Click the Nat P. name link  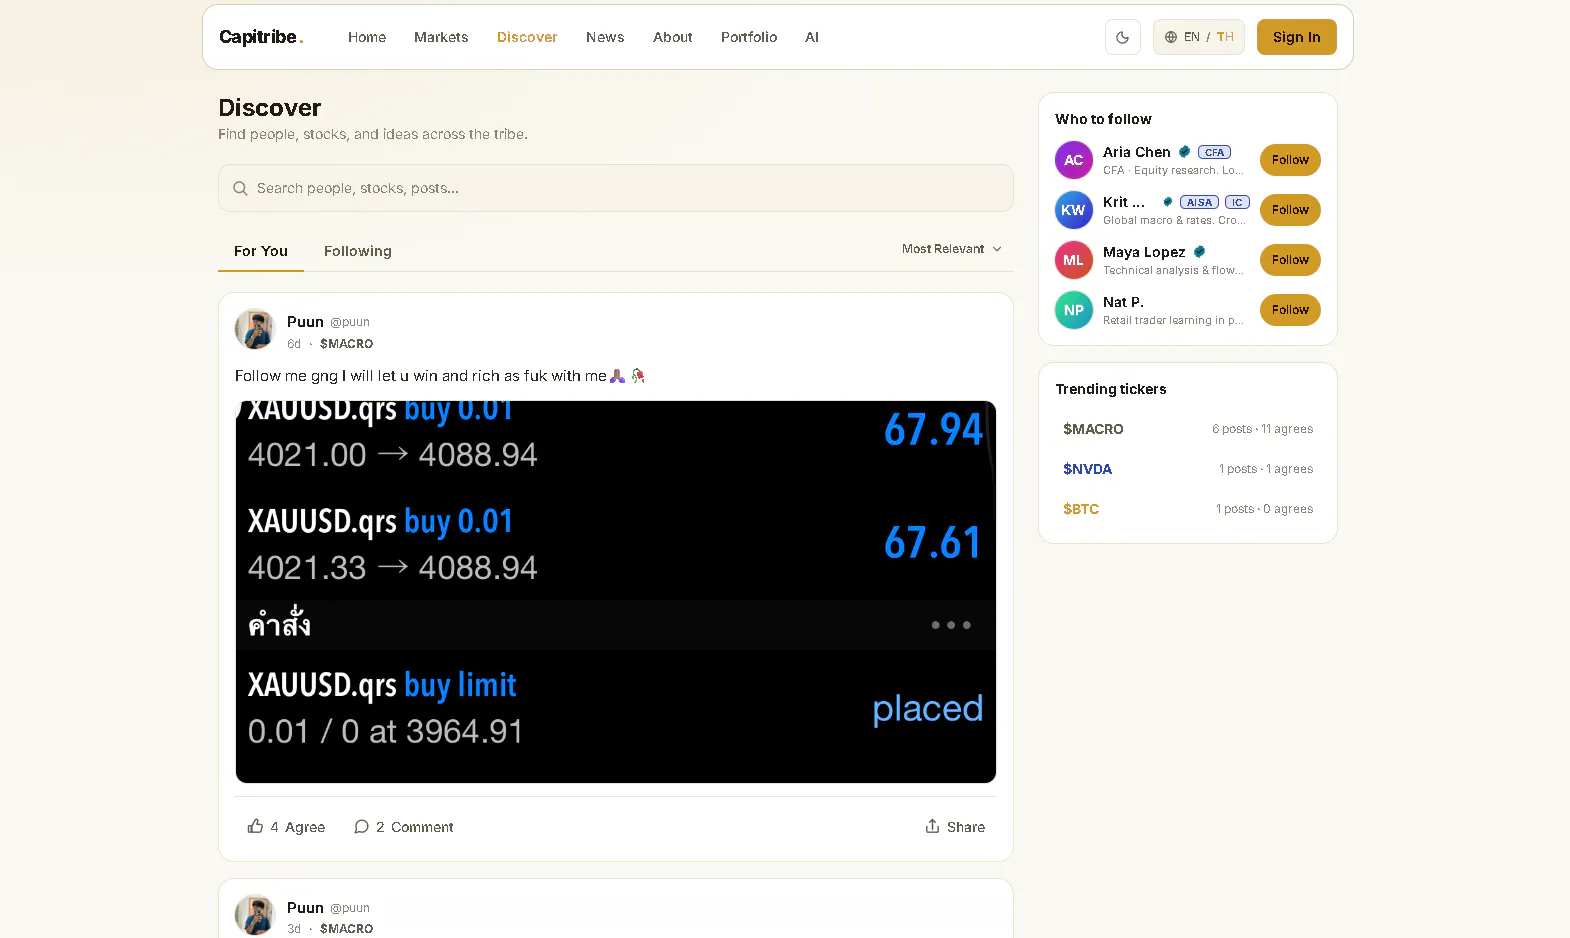coord(1123,302)
